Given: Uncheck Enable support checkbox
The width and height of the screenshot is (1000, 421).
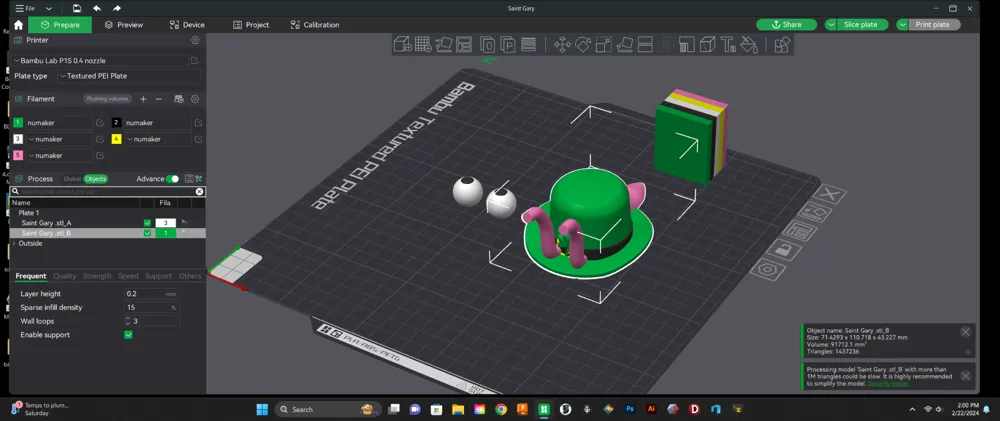Looking at the screenshot, I should pyautogui.click(x=128, y=335).
